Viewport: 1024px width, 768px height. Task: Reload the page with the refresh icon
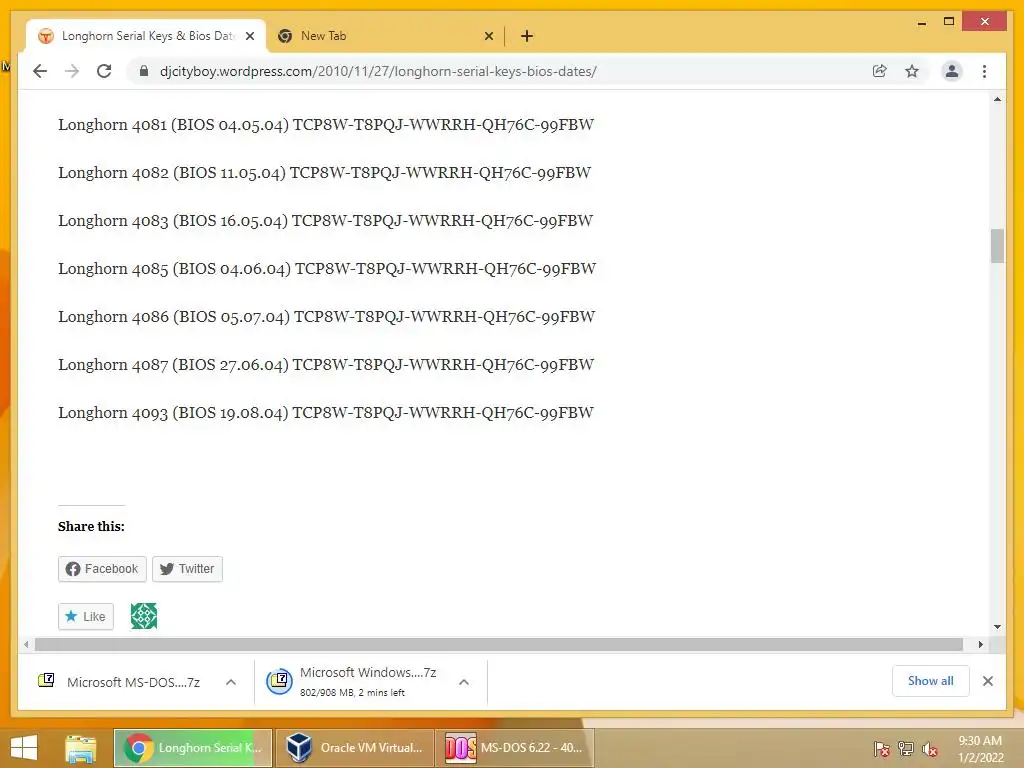104,71
